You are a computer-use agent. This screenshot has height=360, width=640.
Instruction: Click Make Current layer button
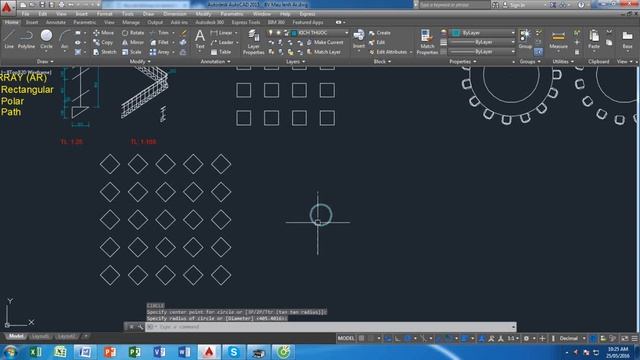[324, 42]
